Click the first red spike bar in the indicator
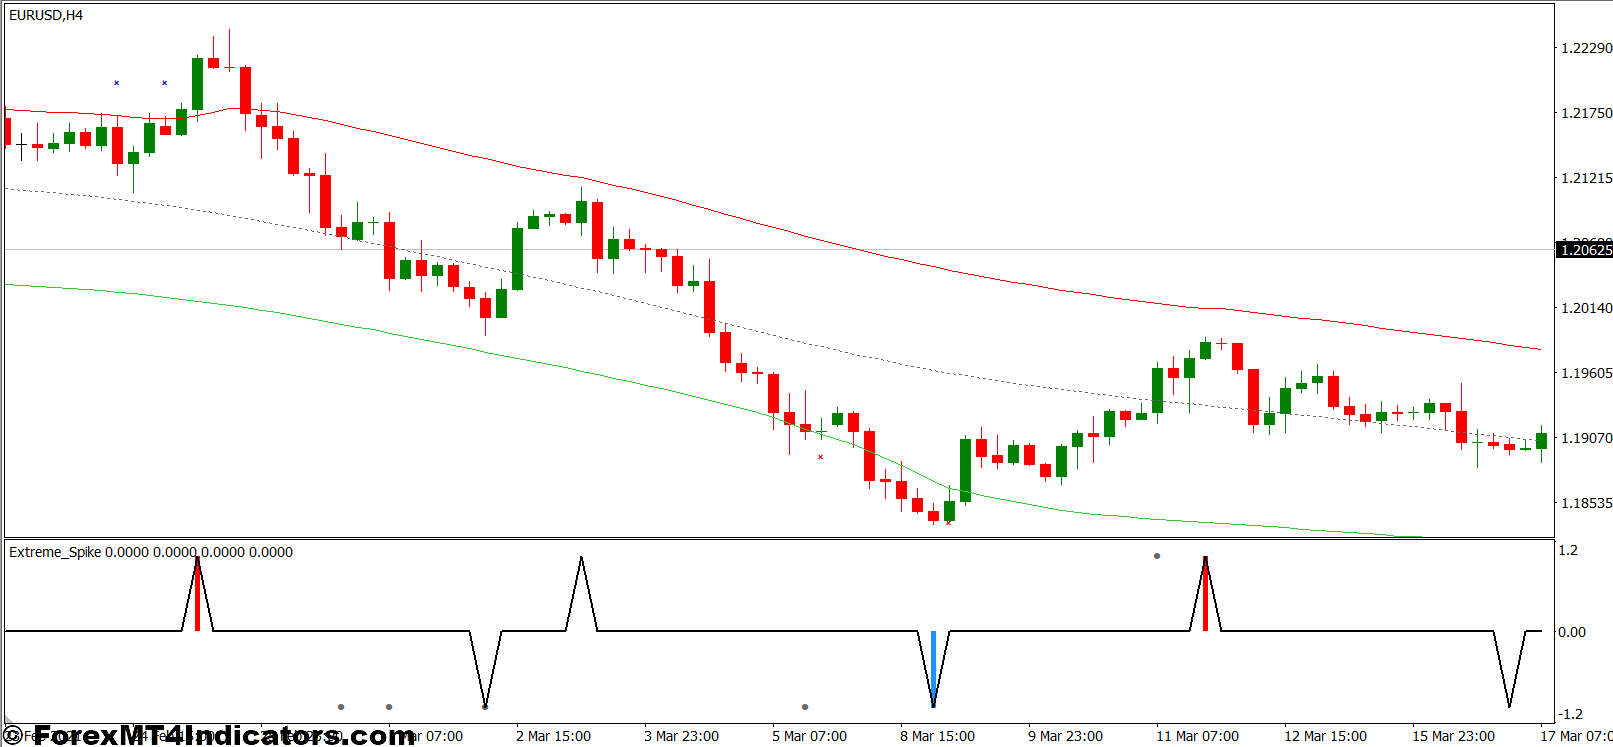The width and height of the screenshot is (1613, 747). 198,596
